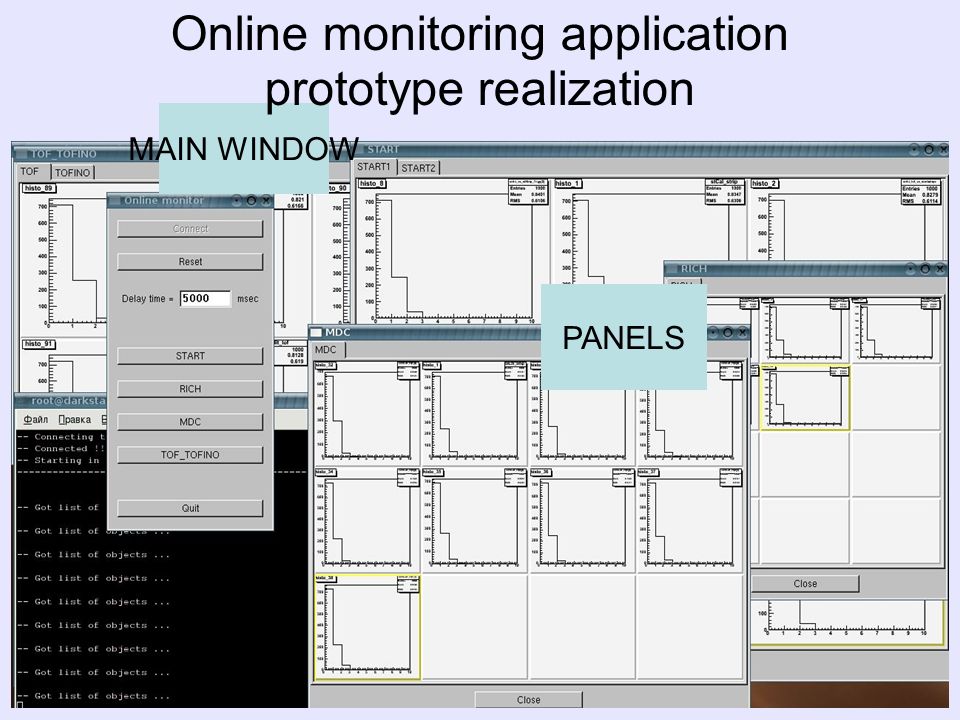Select histo_35 plot in MDC window
This screenshot has height=720, width=960.
click(x=474, y=520)
